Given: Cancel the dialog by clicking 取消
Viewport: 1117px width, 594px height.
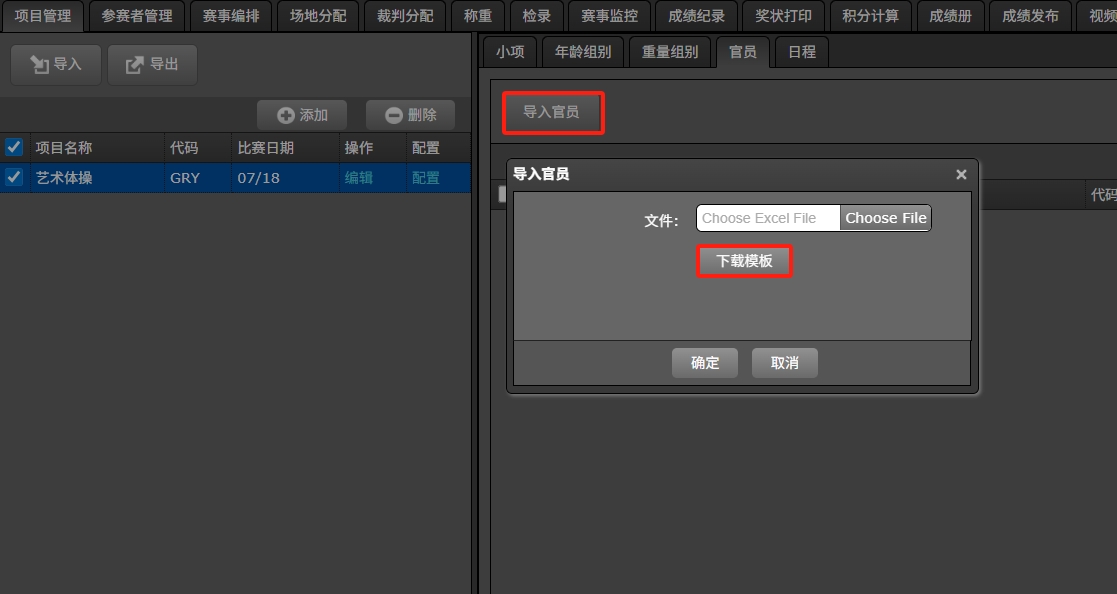Looking at the screenshot, I should click(784, 363).
